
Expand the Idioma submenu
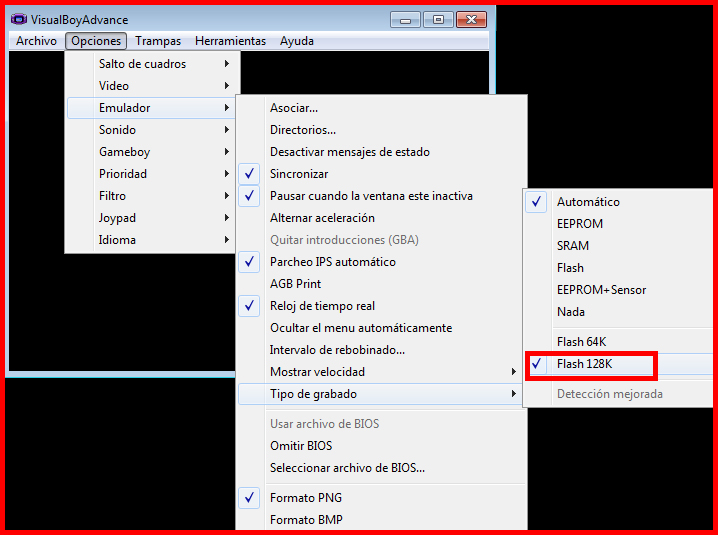tap(151, 240)
